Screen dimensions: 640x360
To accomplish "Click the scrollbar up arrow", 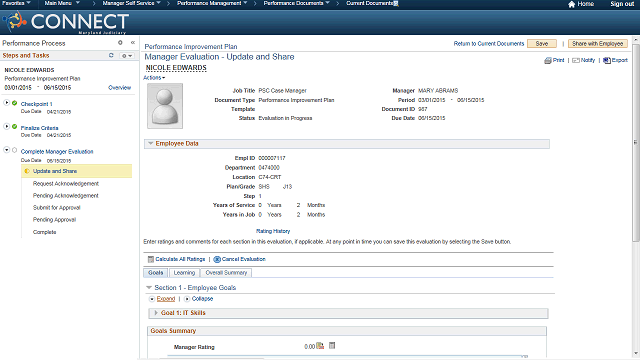I will coord(636,40).
